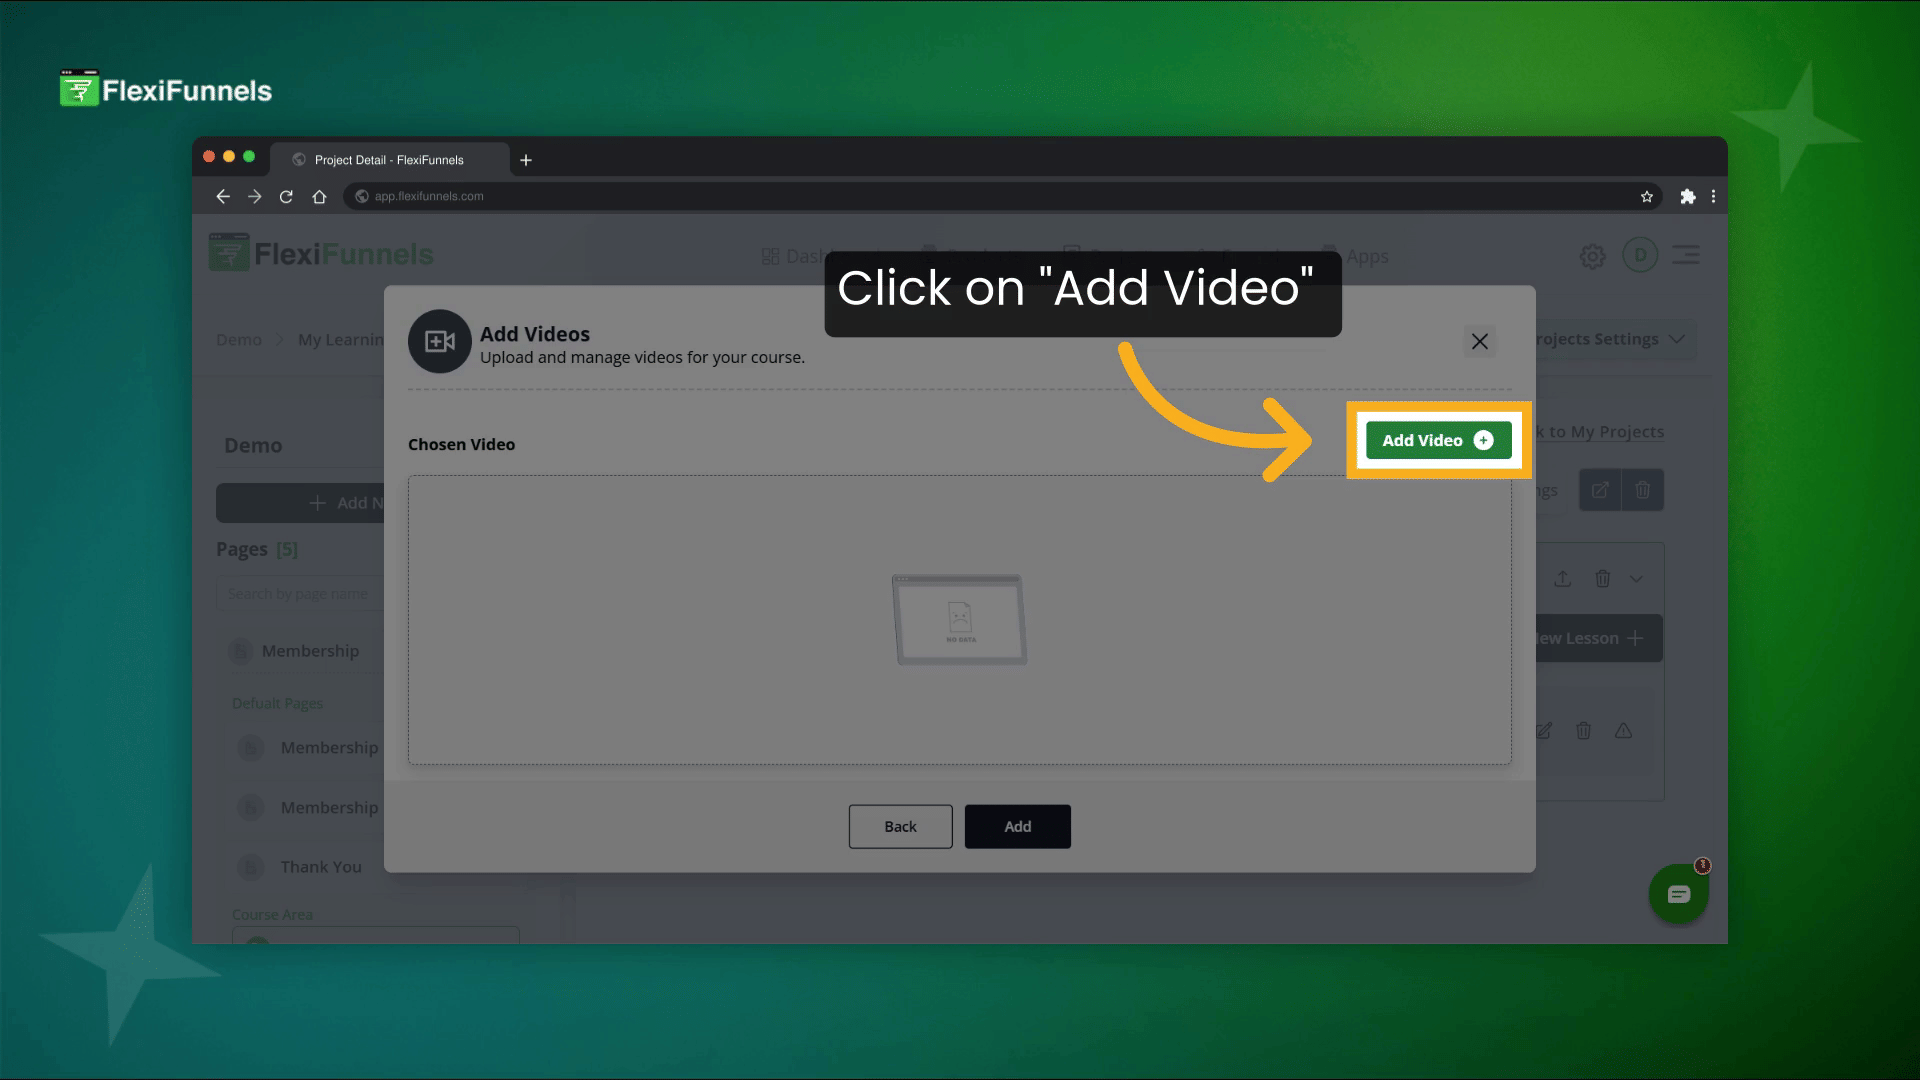Bookmark page with star icon
The width and height of the screenshot is (1920, 1080).
[x=1646, y=197]
